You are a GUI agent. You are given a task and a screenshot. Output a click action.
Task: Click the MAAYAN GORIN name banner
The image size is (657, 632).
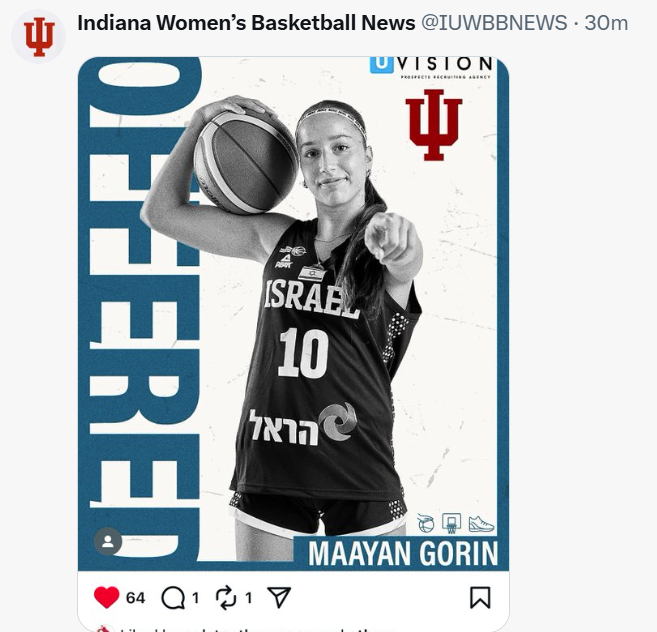click(401, 553)
